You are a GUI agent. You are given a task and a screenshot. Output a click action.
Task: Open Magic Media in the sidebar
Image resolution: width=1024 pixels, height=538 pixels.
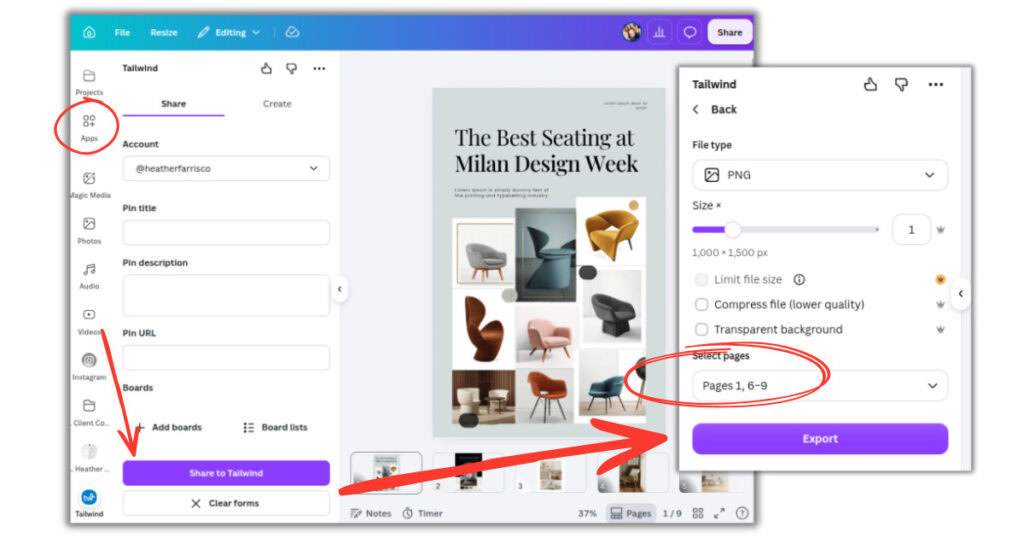[x=89, y=185]
